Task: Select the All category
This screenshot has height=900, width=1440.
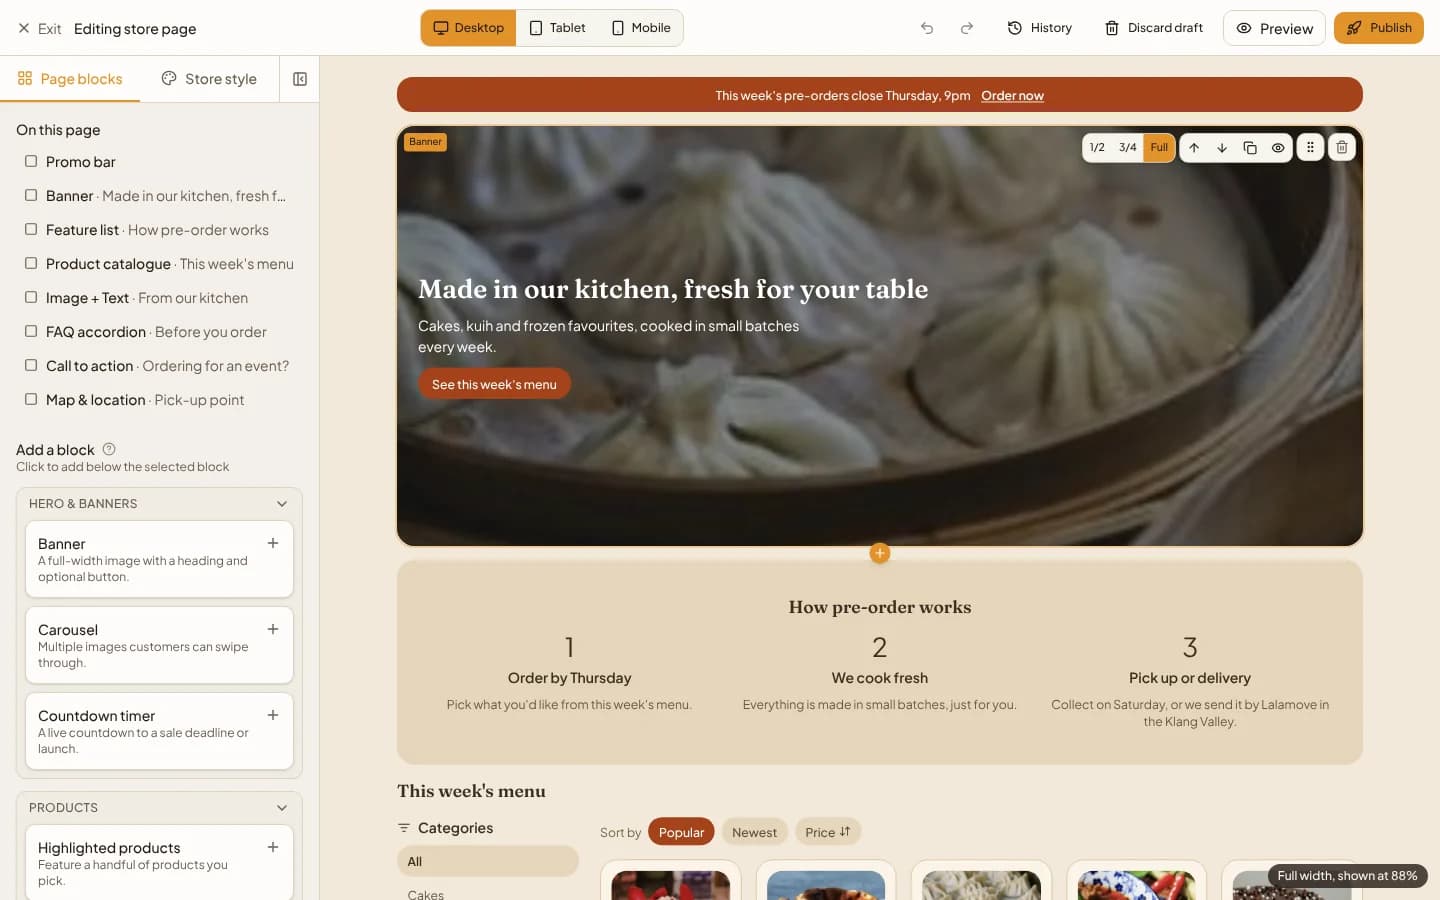Action: click(488, 861)
